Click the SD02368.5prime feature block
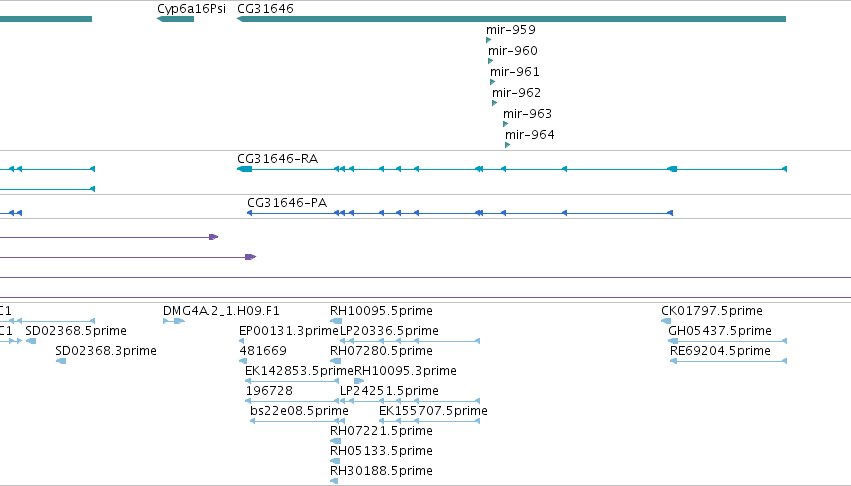Screen dimensions: 851x486 click(31, 341)
